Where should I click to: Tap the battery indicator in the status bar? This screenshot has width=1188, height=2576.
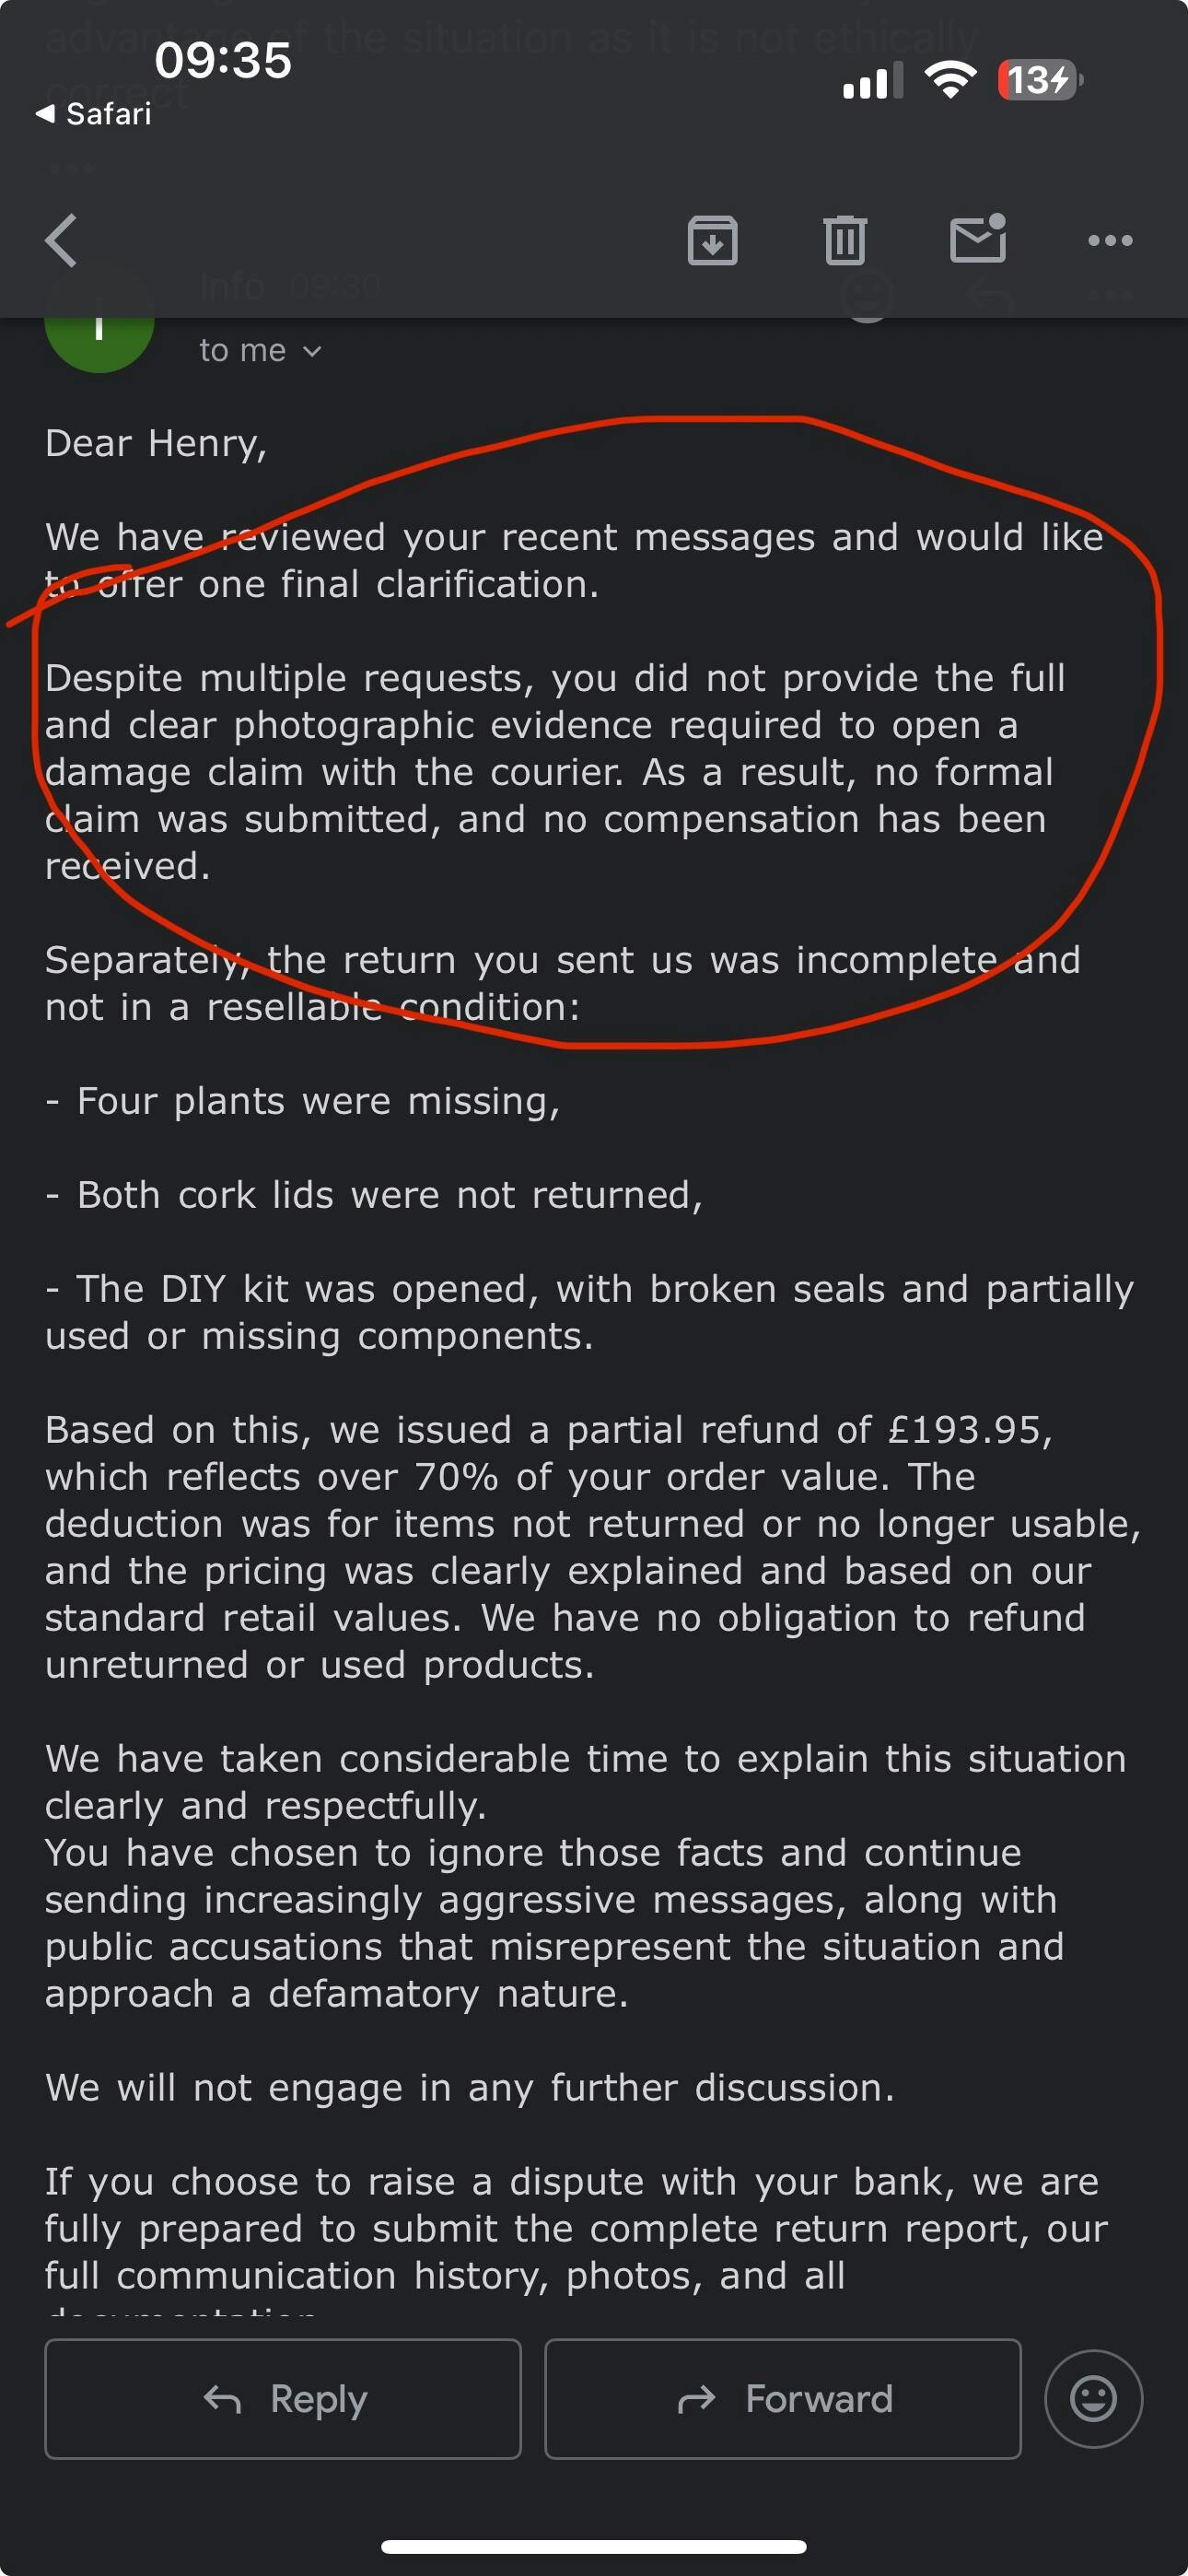pos(1040,80)
